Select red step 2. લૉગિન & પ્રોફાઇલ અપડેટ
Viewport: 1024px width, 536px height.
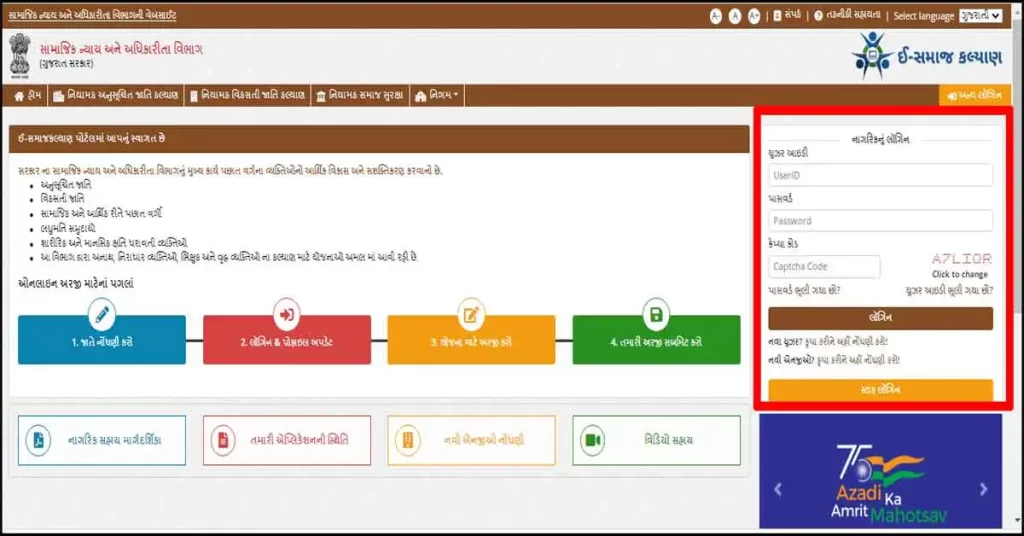point(287,340)
